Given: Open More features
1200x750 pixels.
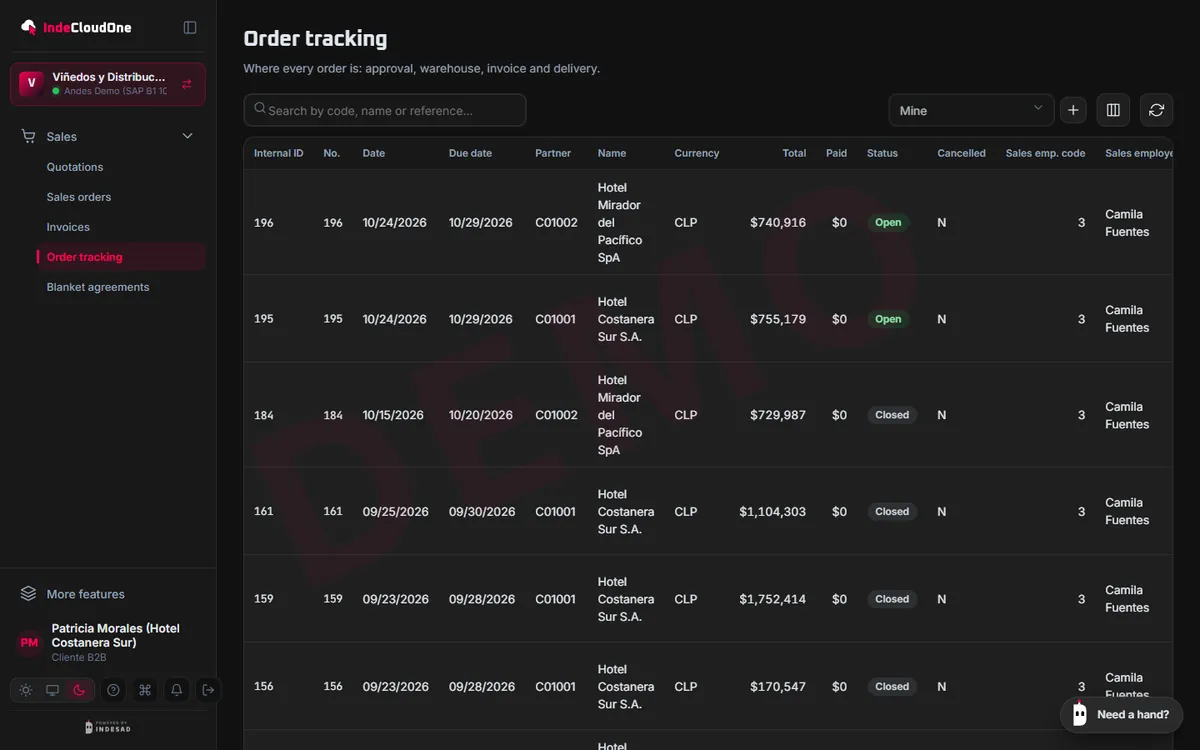Looking at the screenshot, I should click(x=86, y=594).
